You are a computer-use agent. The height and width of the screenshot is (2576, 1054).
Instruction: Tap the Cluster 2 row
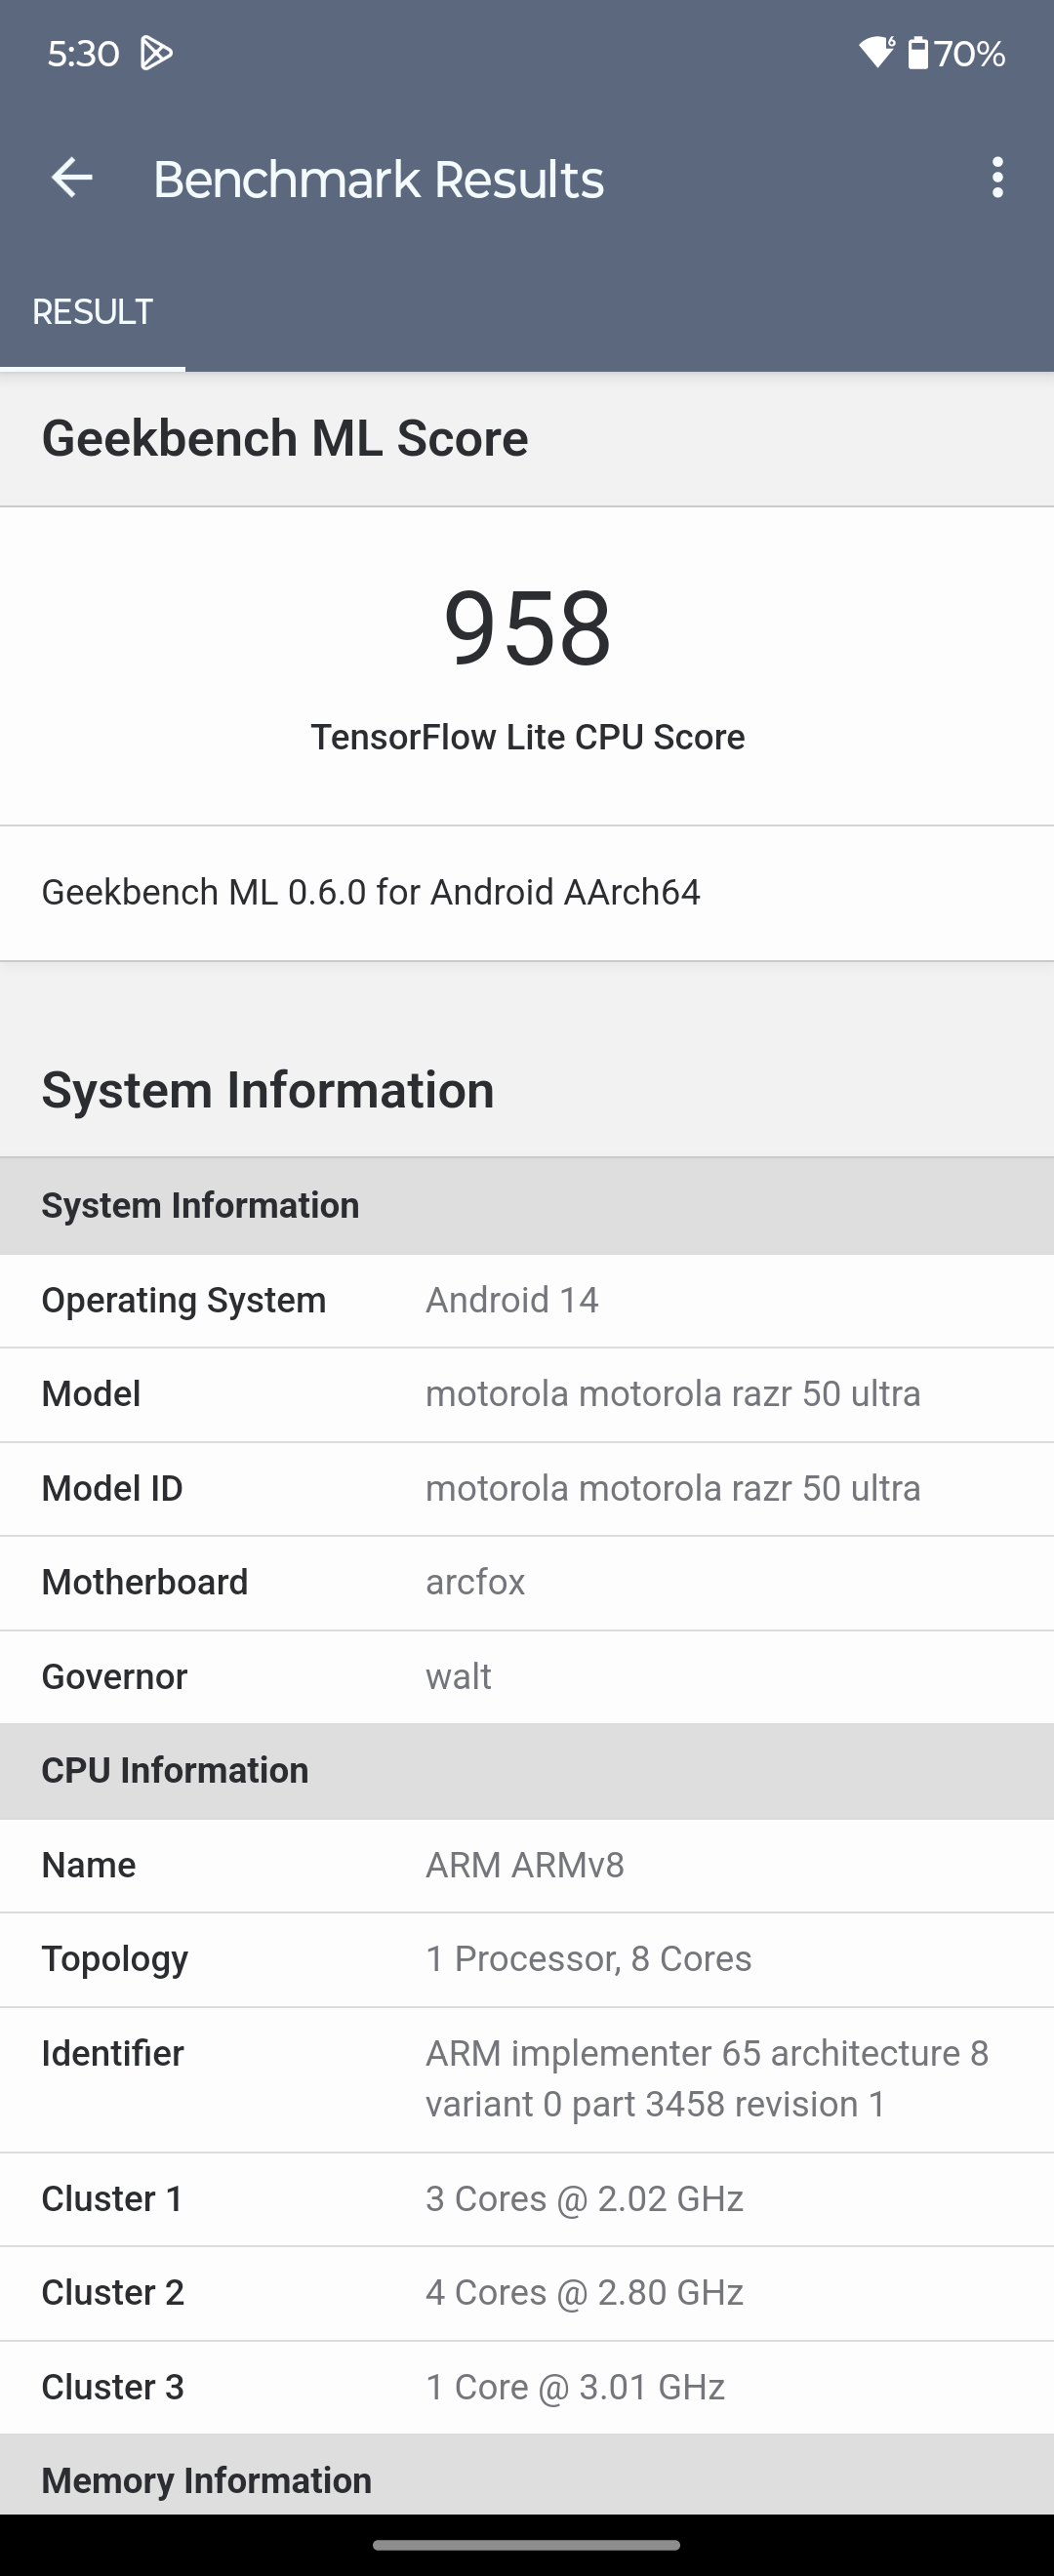527,2292
